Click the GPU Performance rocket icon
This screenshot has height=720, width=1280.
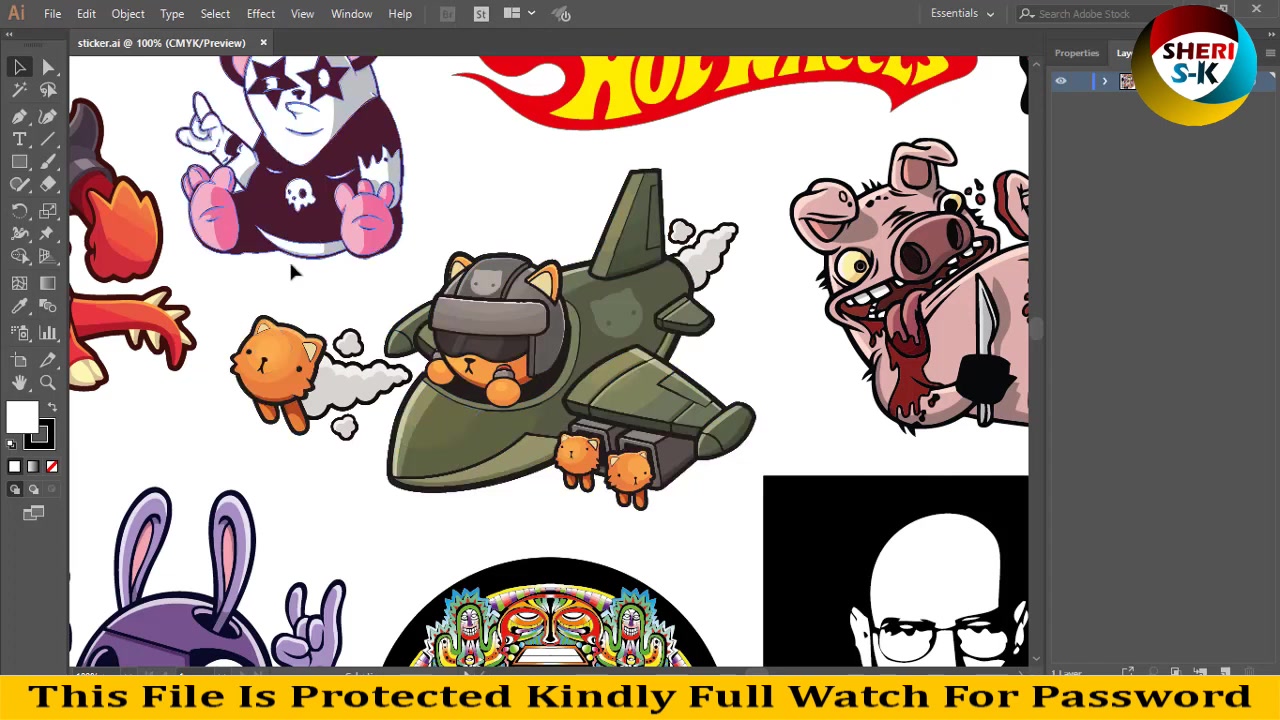click(x=562, y=14)
